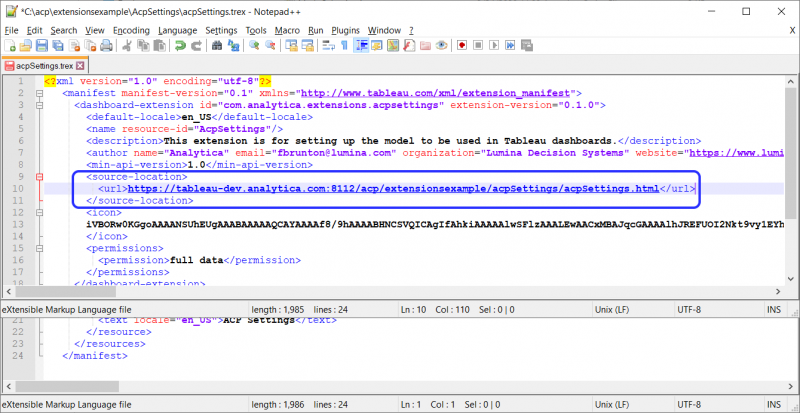The image size is (800, 413).
Task: Click the Zoom In magnifier icon
Action: pos(254,46)
